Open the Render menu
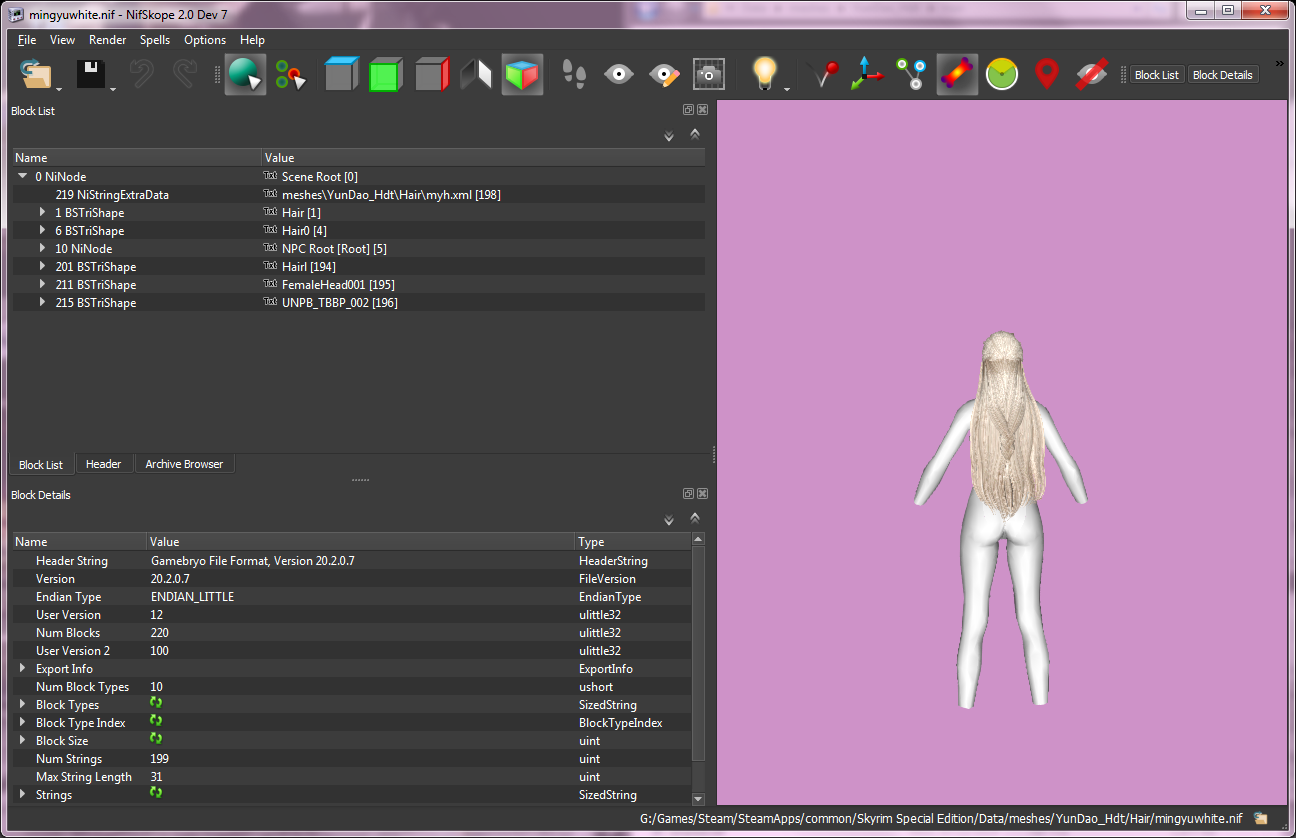Image resolution: width=1296 pixels, height=838 pixels. pos(108,40)
